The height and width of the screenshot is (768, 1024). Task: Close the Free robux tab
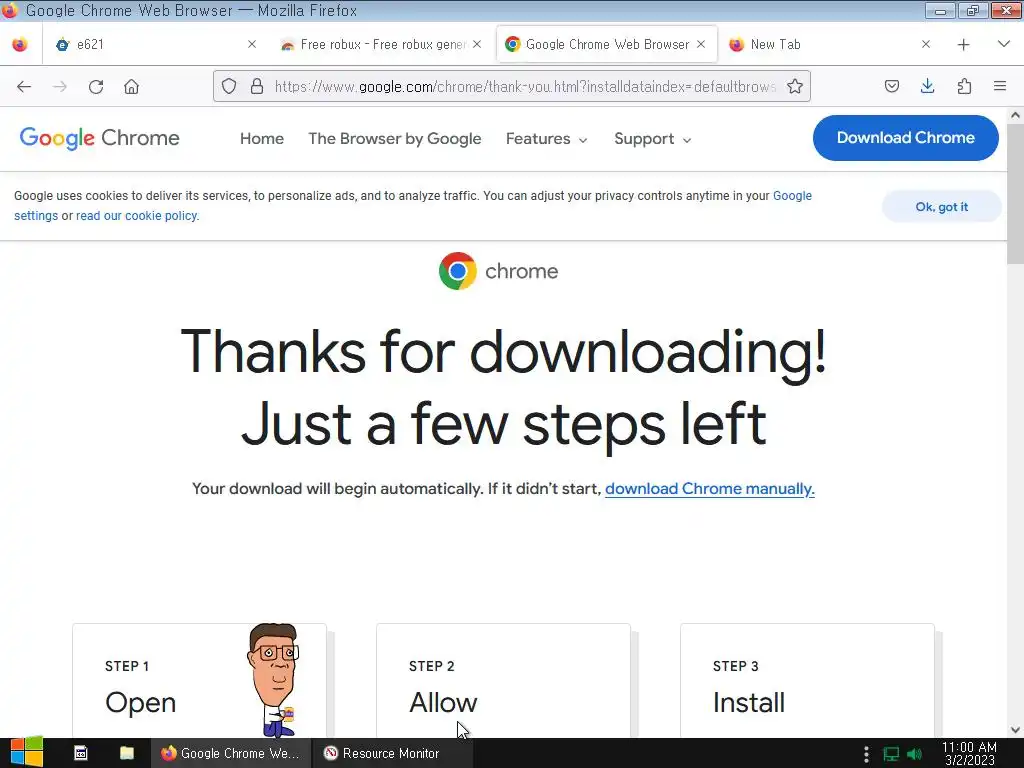[477, 44]
